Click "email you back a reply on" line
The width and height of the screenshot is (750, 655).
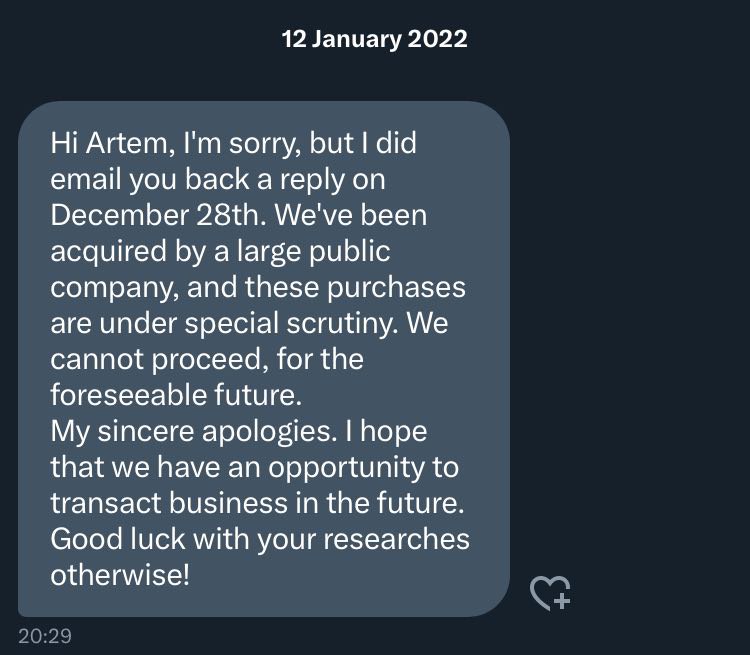tap(218, 180)
